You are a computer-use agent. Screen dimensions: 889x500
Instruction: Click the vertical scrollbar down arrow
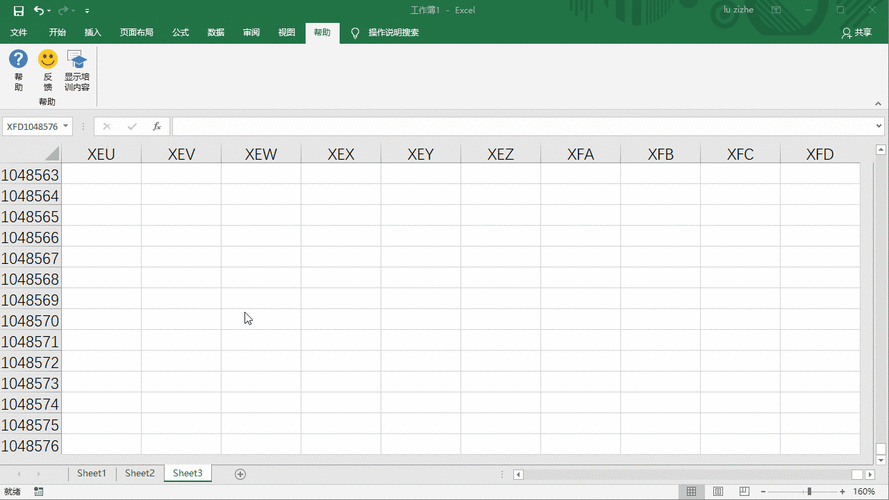[x=880, y=460]
